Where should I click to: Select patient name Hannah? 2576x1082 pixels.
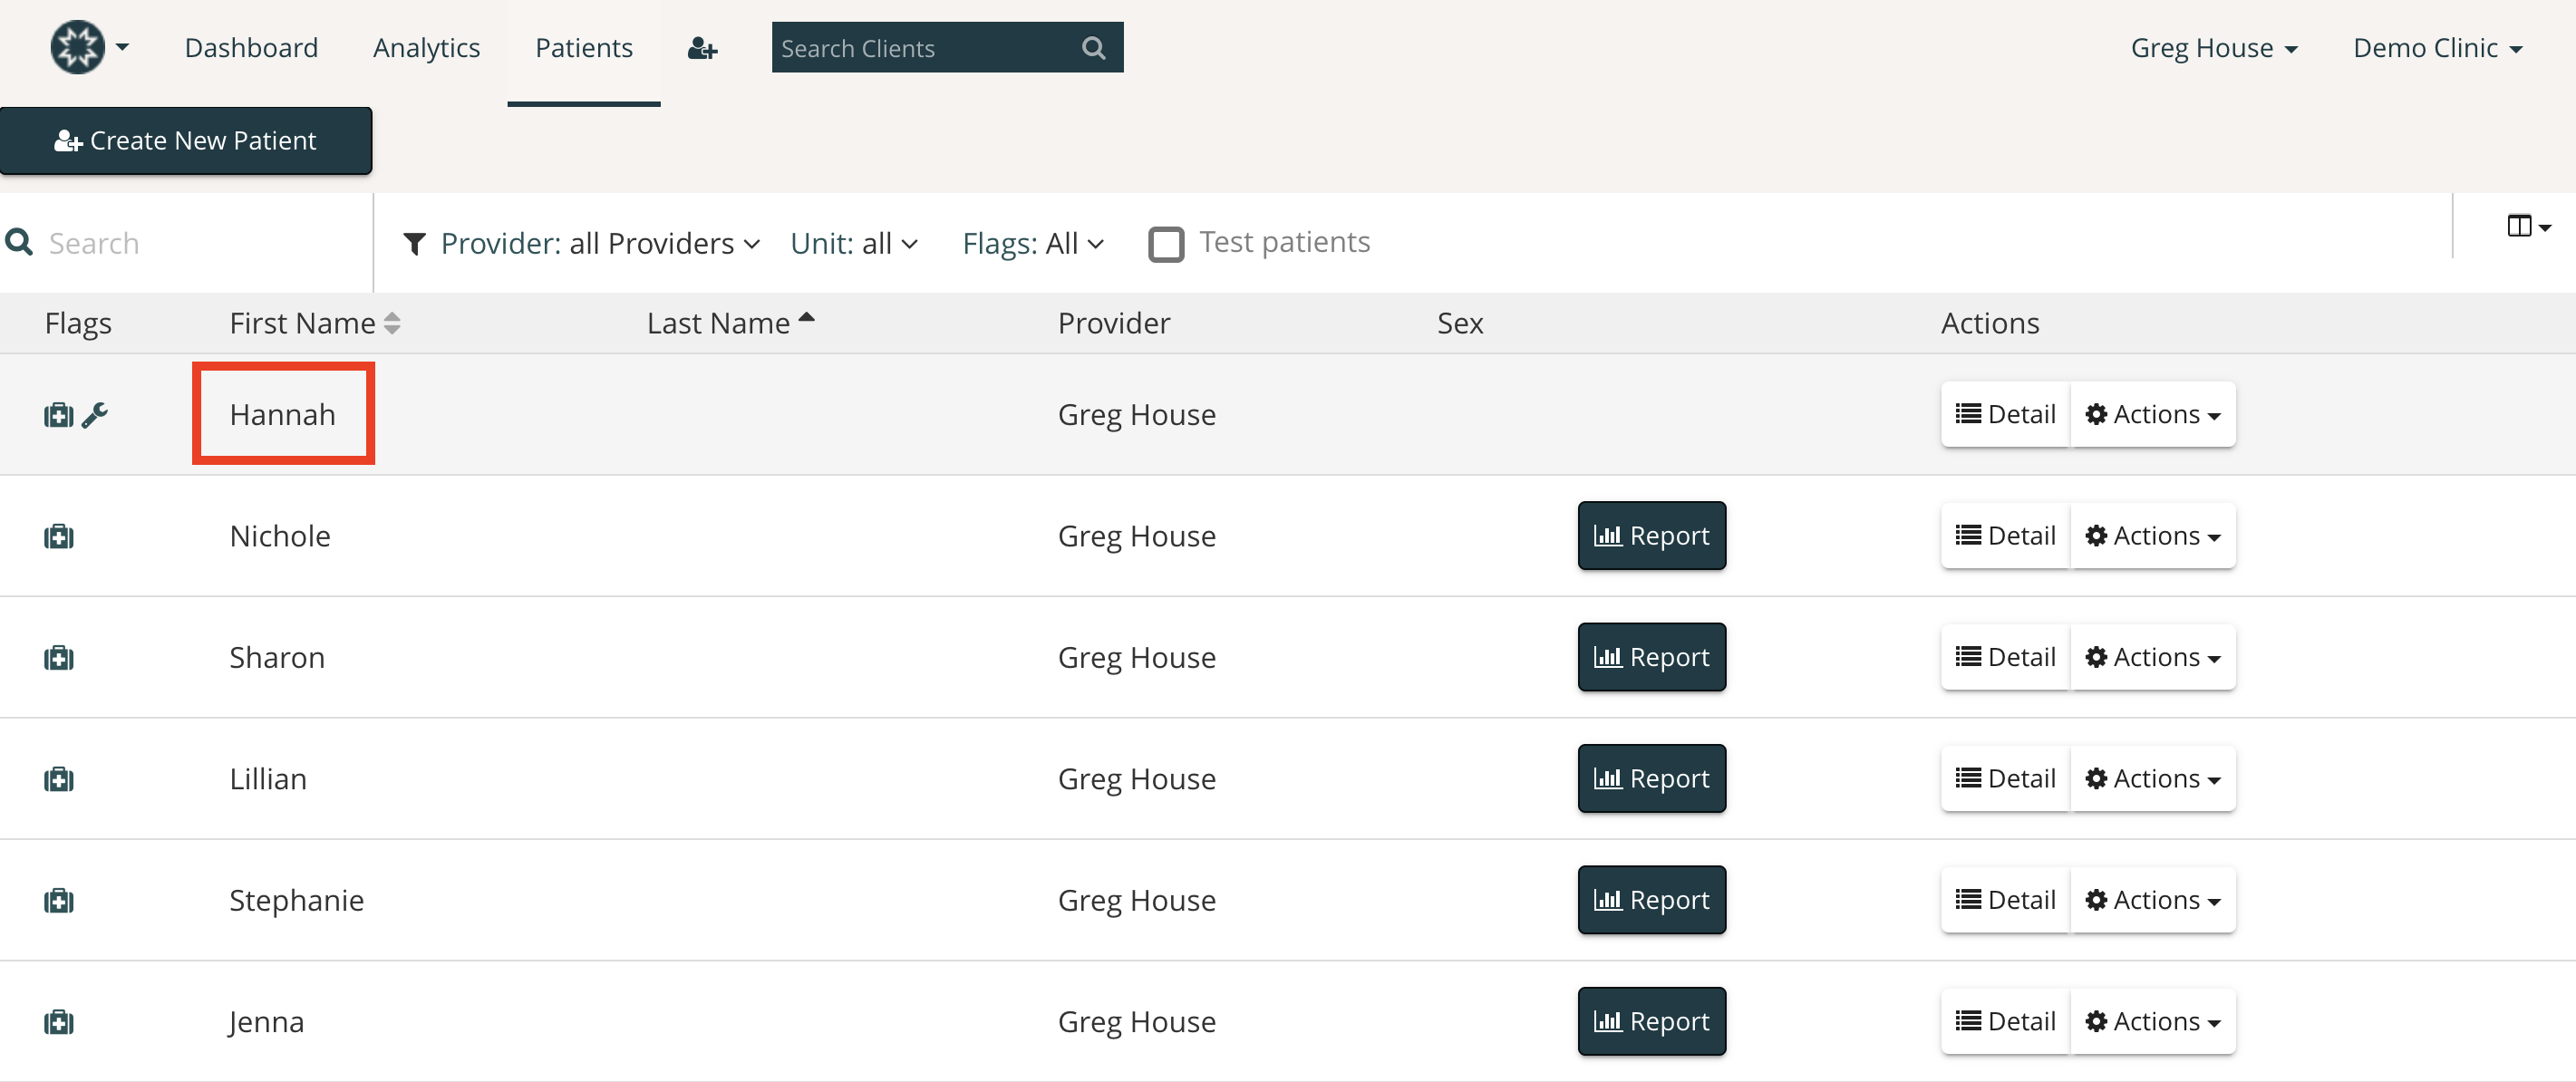click(x=282, y=414)
